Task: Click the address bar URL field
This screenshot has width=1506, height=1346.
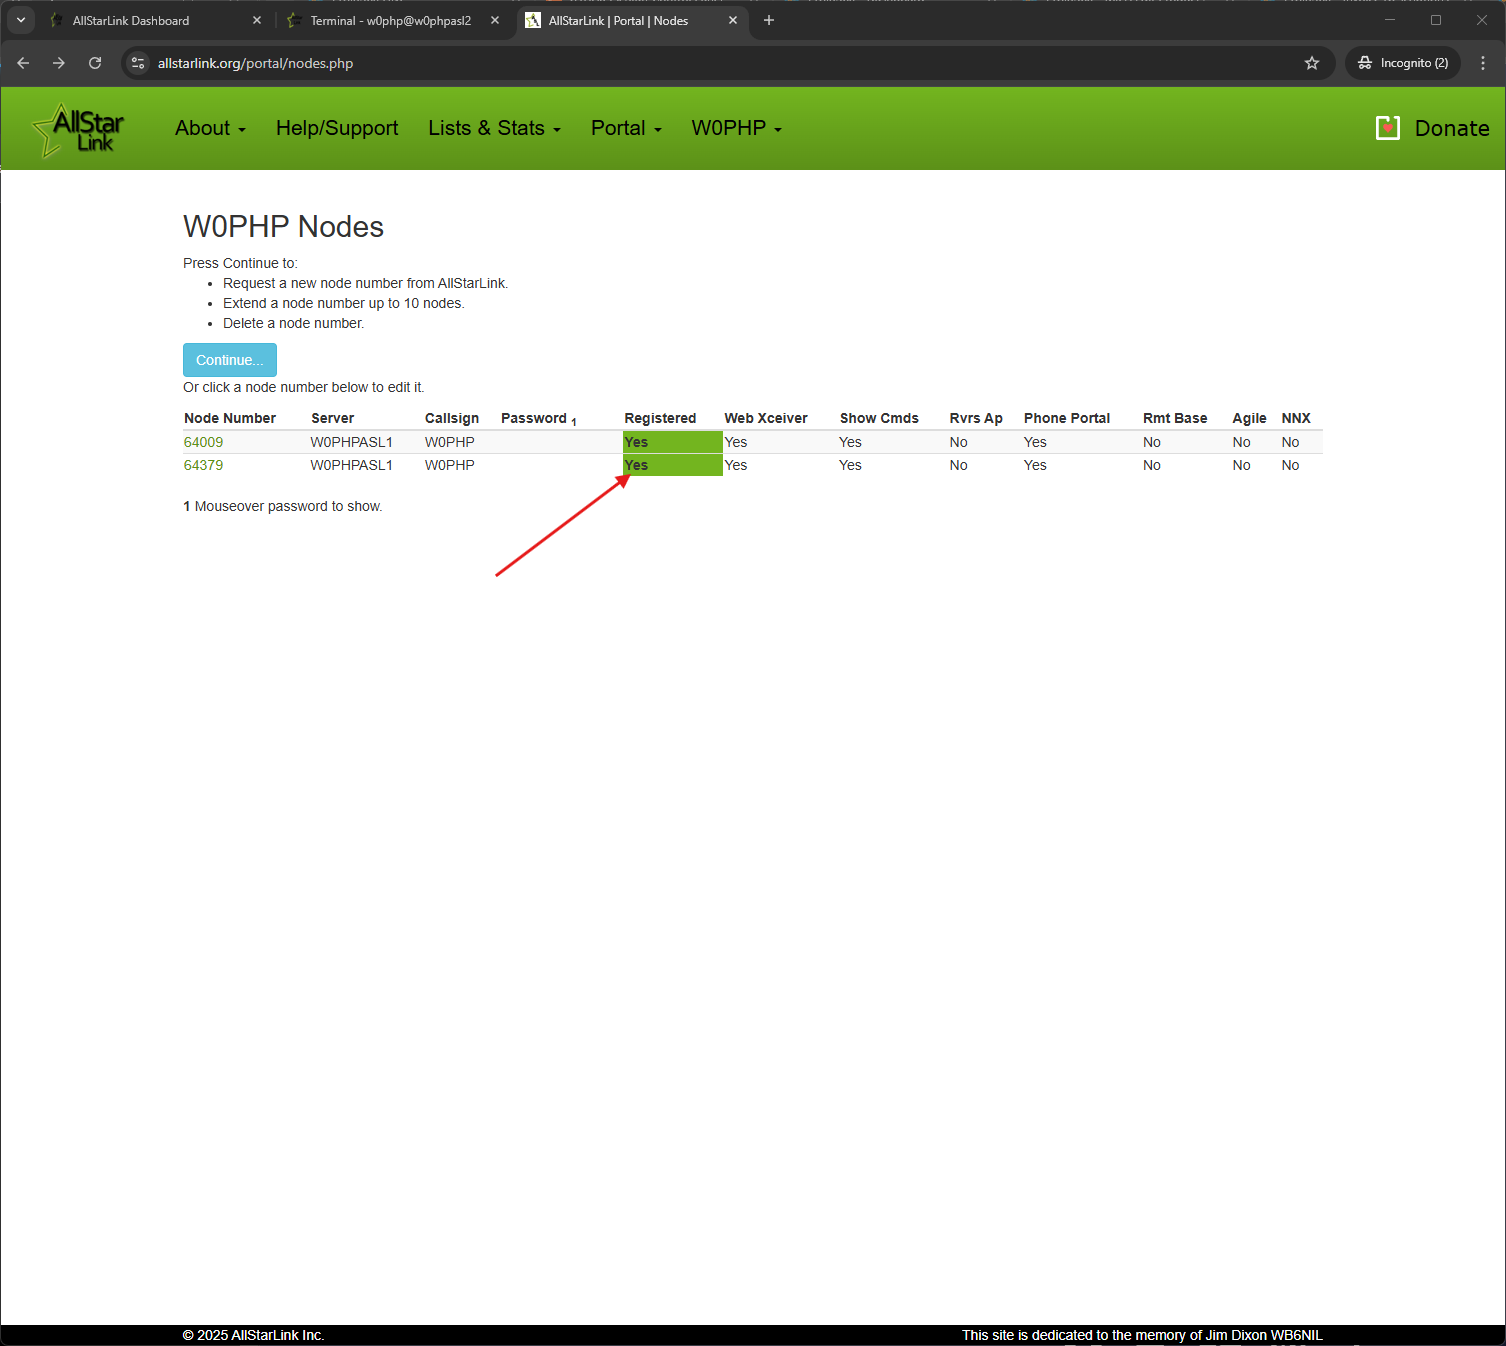Action: pyautogui.click(x=700, y=63)
